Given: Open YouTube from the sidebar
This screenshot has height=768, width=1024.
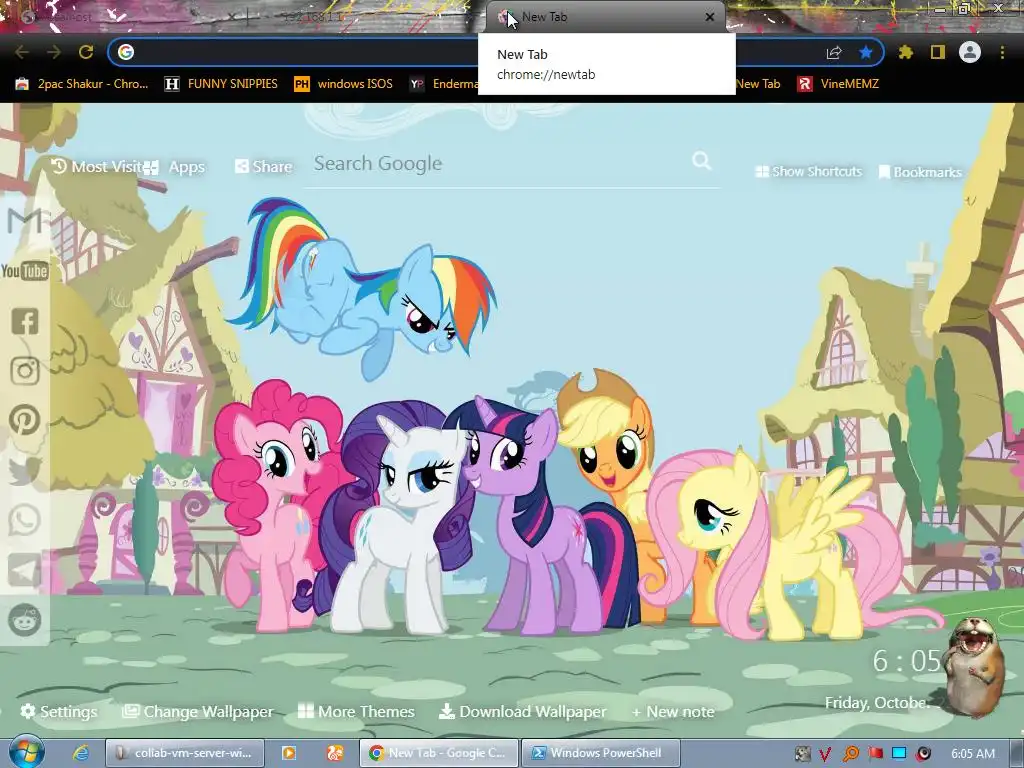Looking at the screenshot, I should click(25, 270).
